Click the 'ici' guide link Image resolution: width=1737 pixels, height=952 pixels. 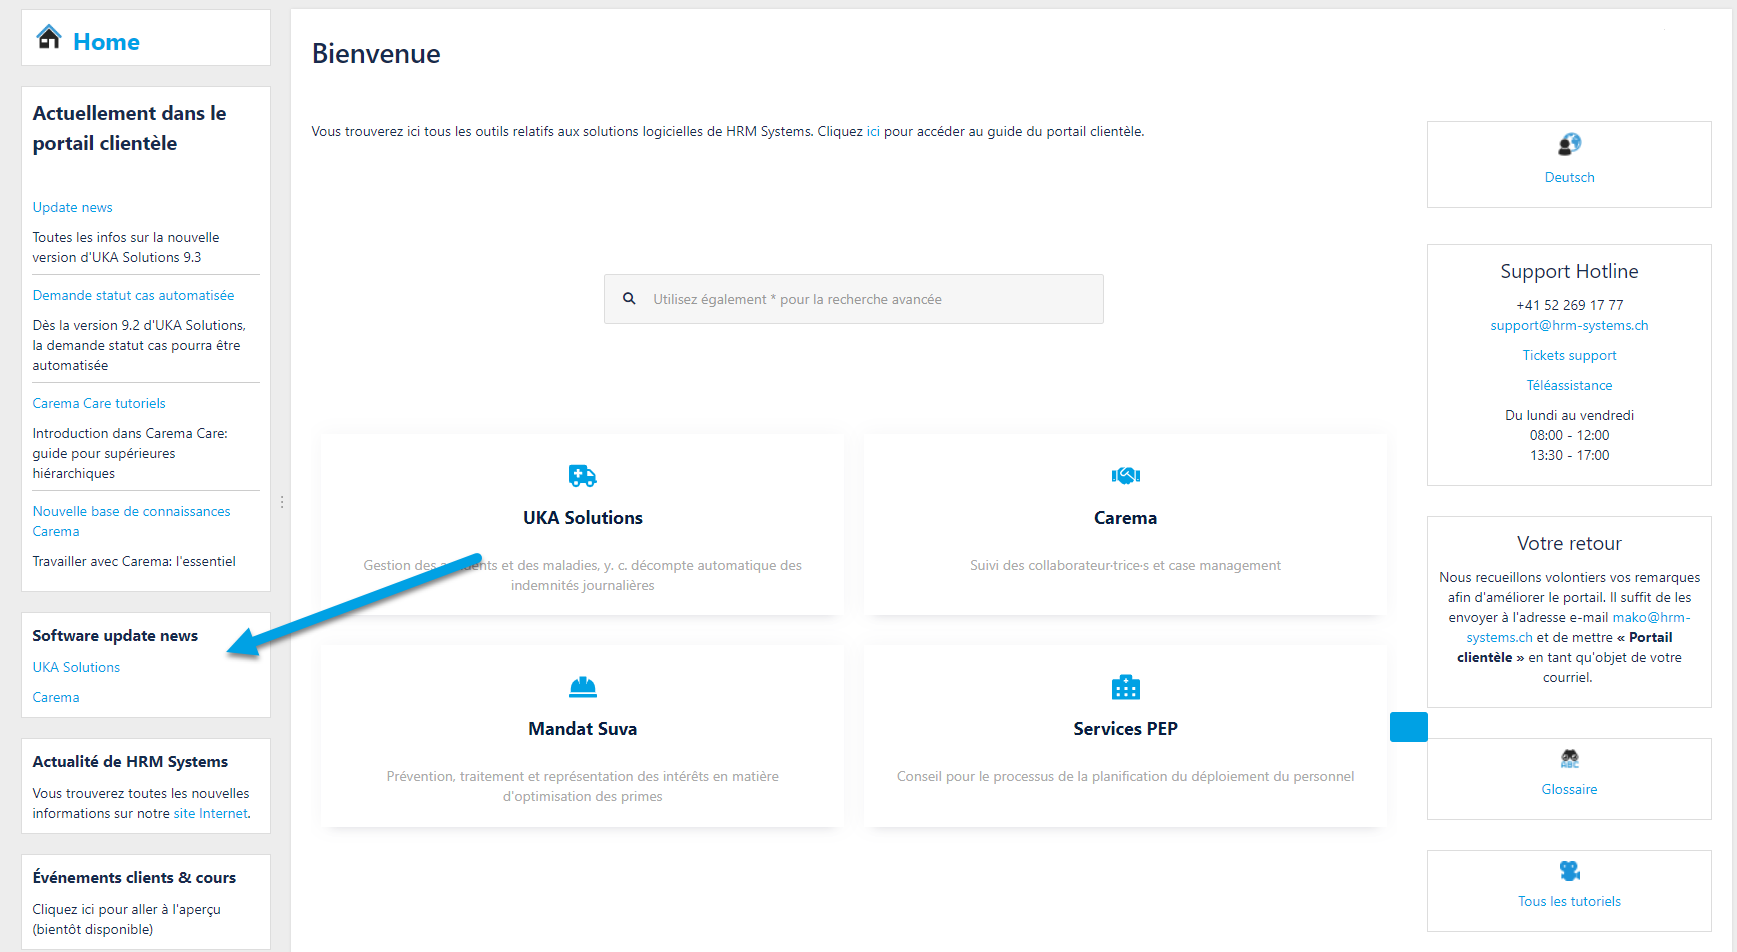coord(873,131)
